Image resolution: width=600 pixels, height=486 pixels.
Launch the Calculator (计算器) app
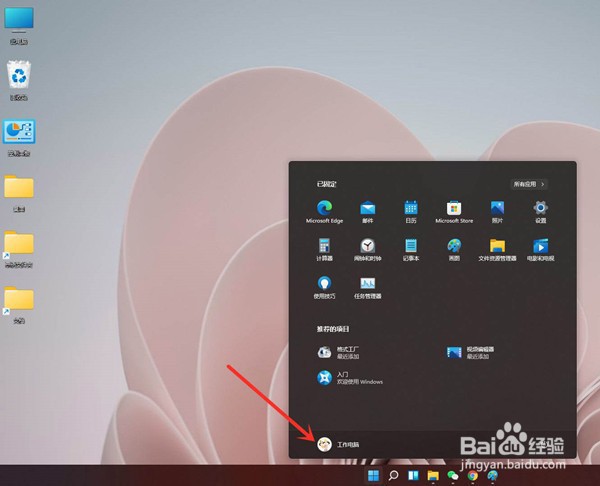324,250
